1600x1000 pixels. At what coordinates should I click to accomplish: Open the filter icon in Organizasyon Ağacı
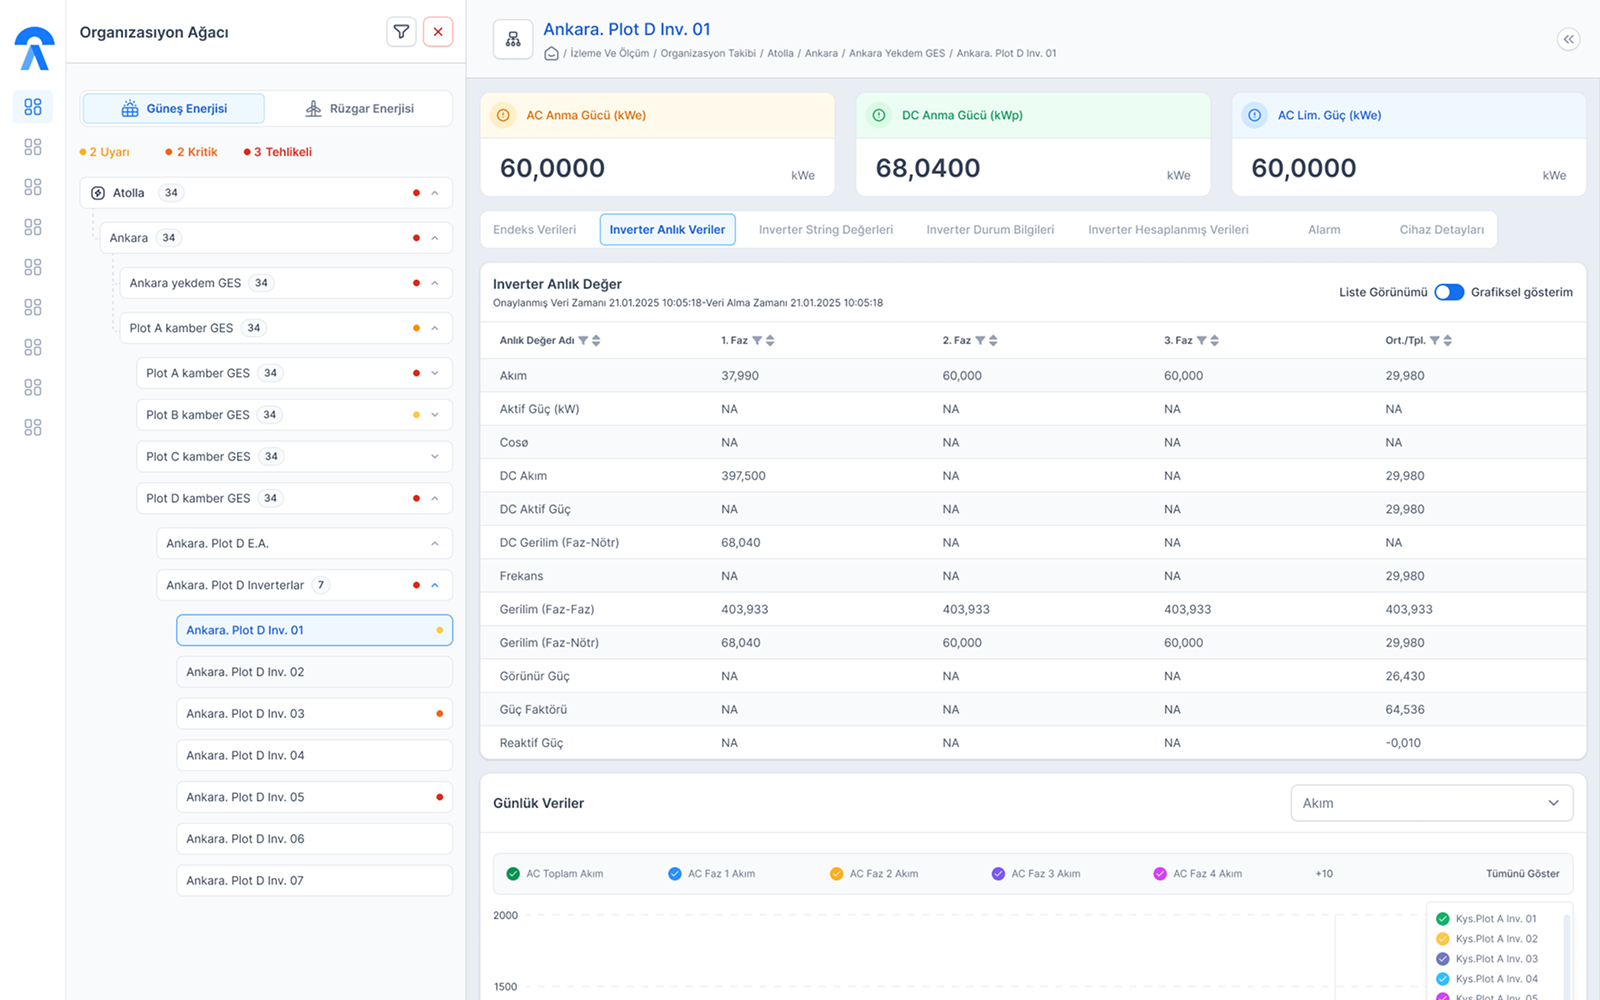401,32
